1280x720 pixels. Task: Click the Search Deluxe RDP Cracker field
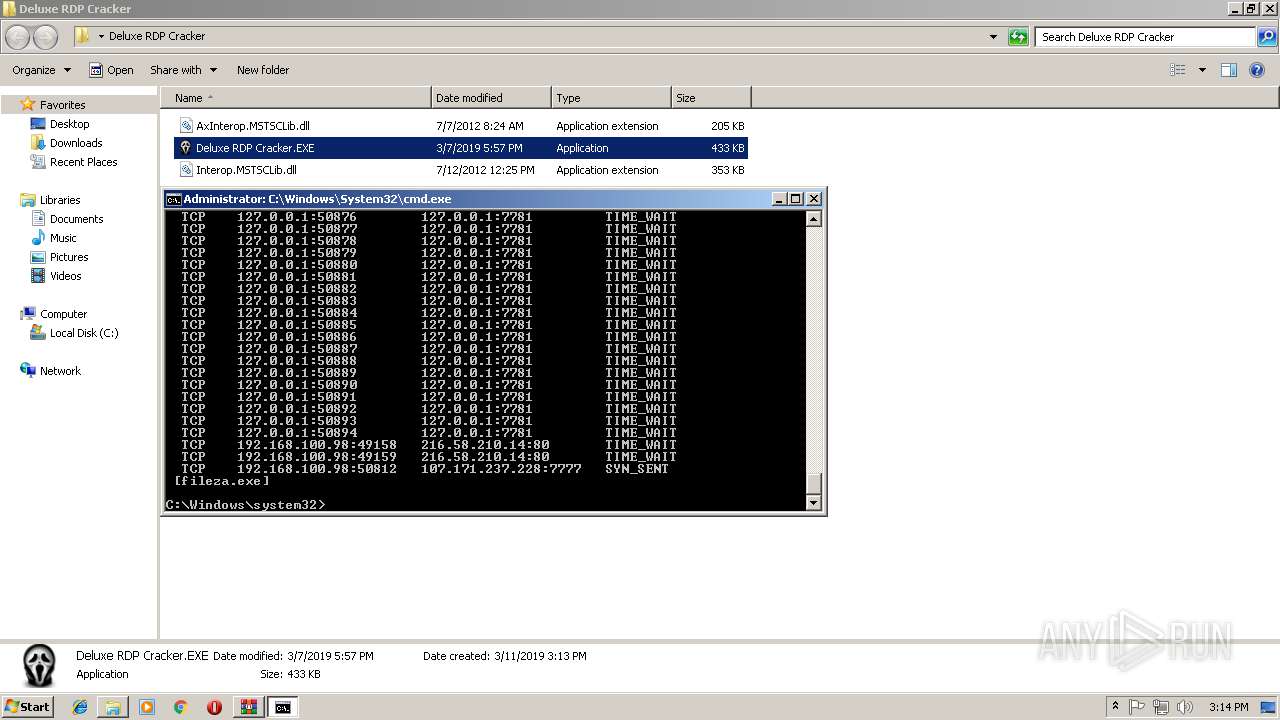click(x=1146, y=37)
